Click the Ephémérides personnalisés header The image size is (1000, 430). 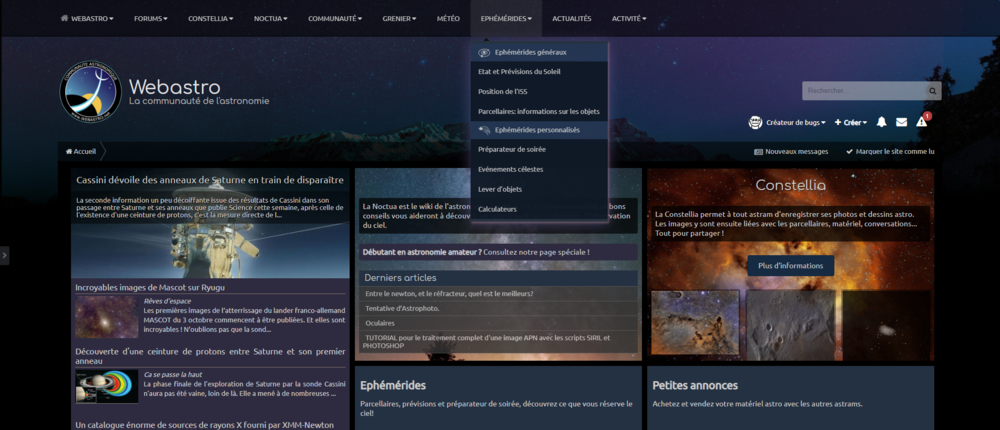[x=539, y=130]
